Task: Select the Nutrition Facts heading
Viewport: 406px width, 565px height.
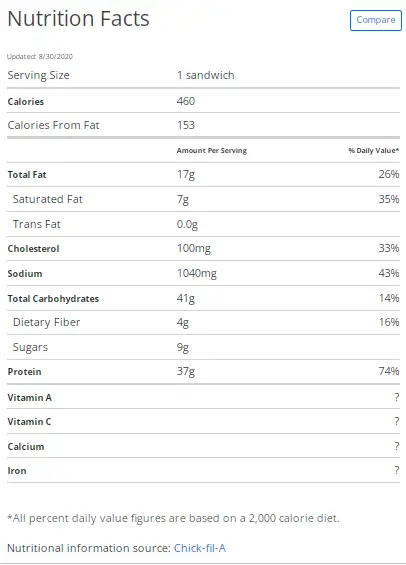Action: (78, 18)
